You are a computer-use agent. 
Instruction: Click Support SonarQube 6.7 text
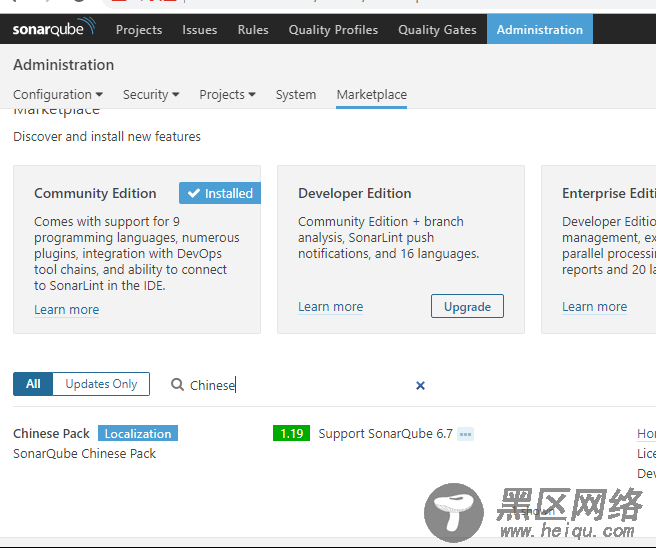pos(385,434)
